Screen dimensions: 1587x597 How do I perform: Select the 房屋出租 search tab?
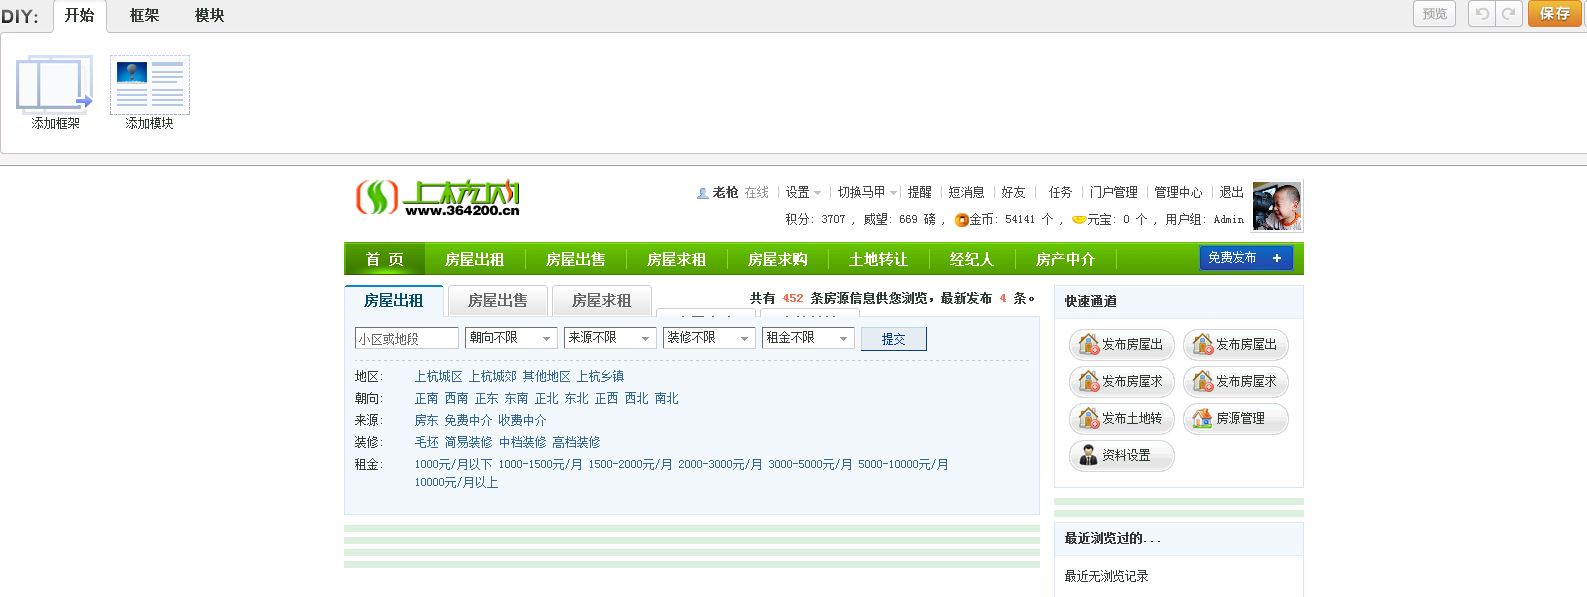[x=393, y=300]
